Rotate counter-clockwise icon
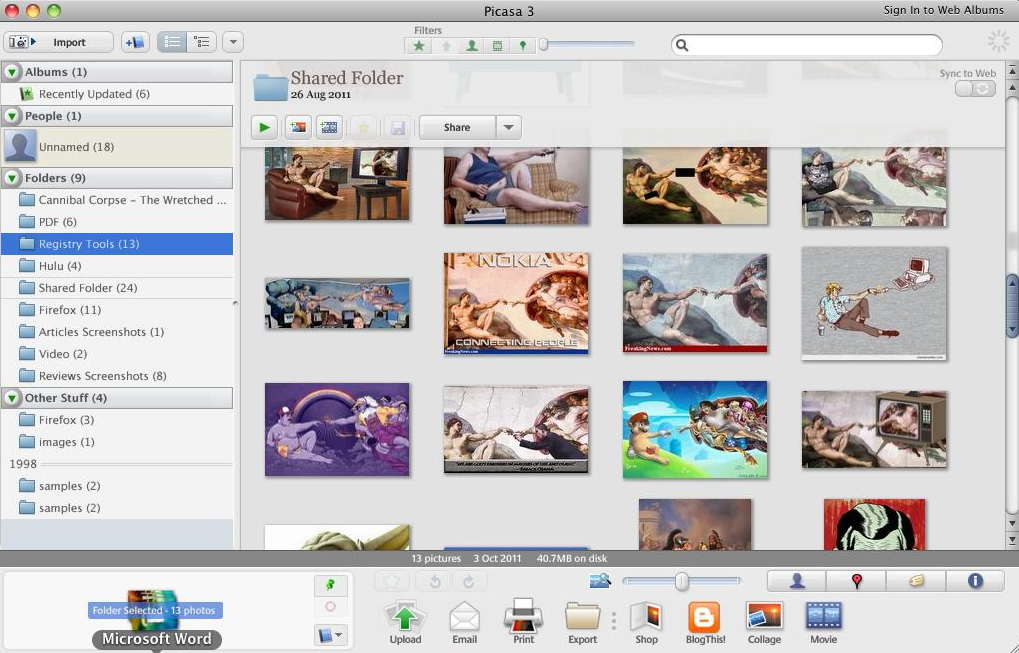 click(x=435, y=581)
